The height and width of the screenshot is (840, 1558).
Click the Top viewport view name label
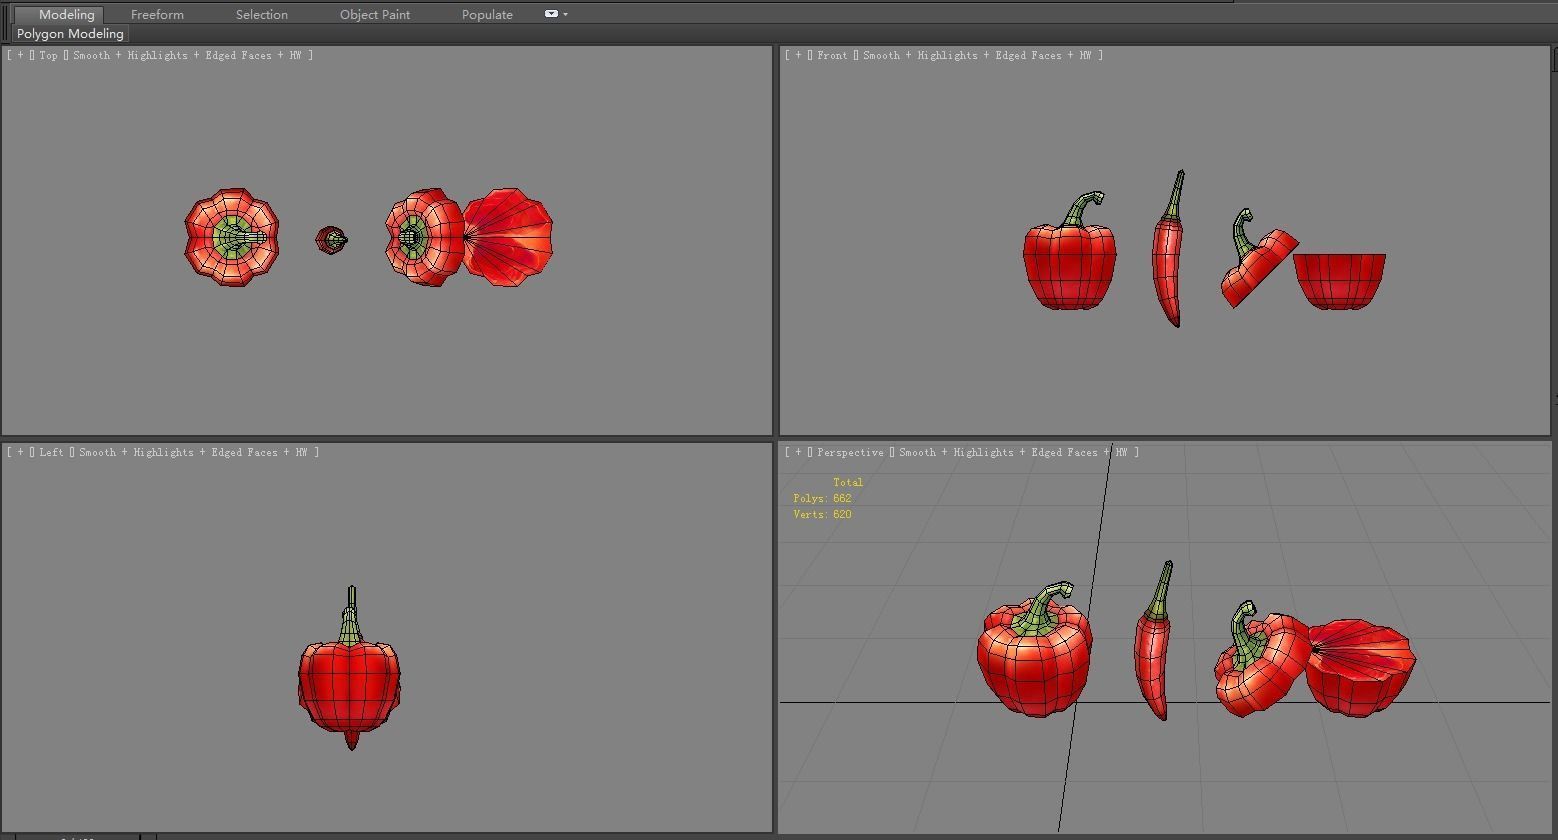click(x=48, y=55)
